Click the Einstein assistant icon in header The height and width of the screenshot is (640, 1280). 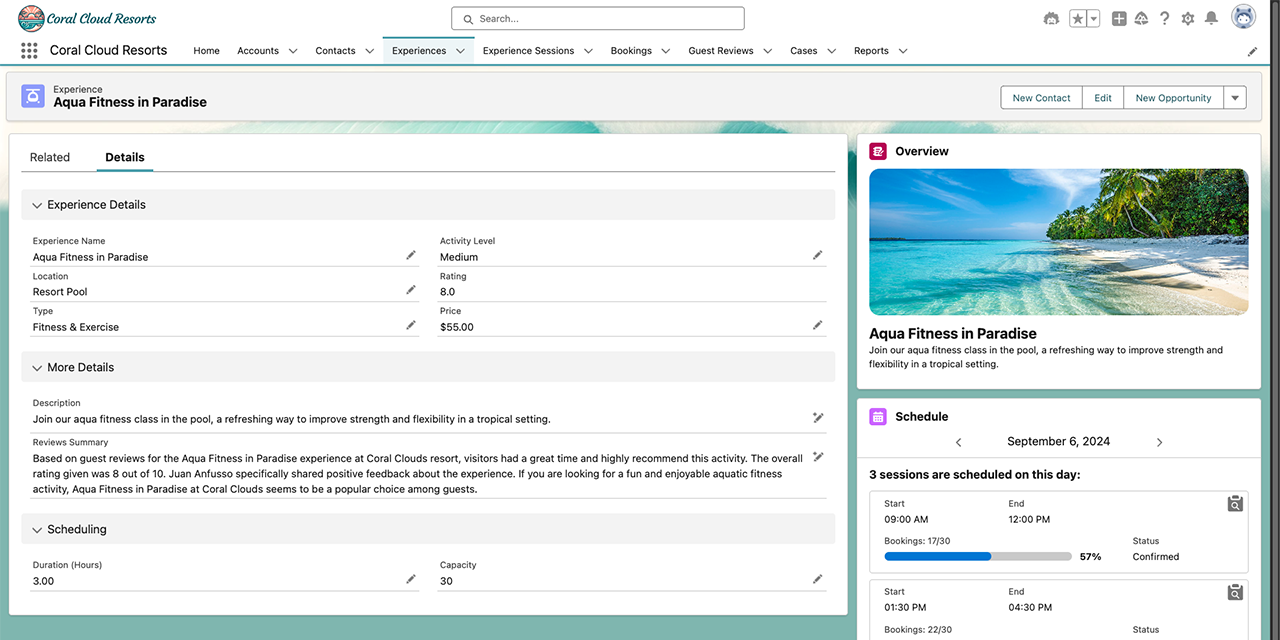click(1050, 19)
